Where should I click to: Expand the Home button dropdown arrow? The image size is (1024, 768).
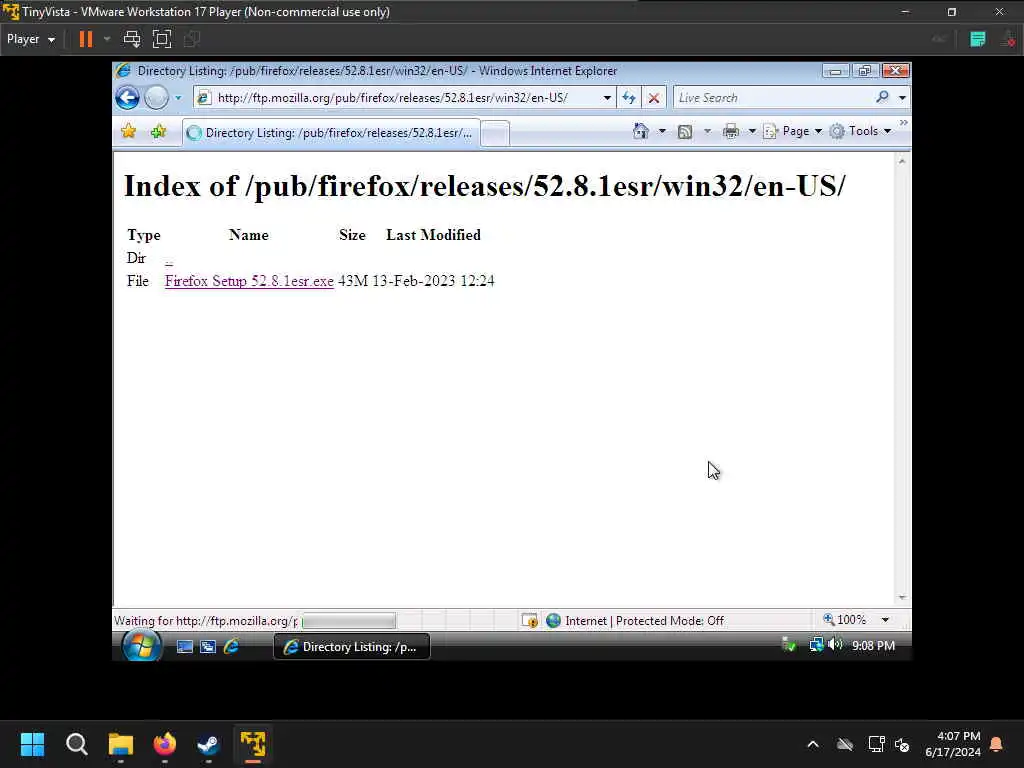(662, 131)
